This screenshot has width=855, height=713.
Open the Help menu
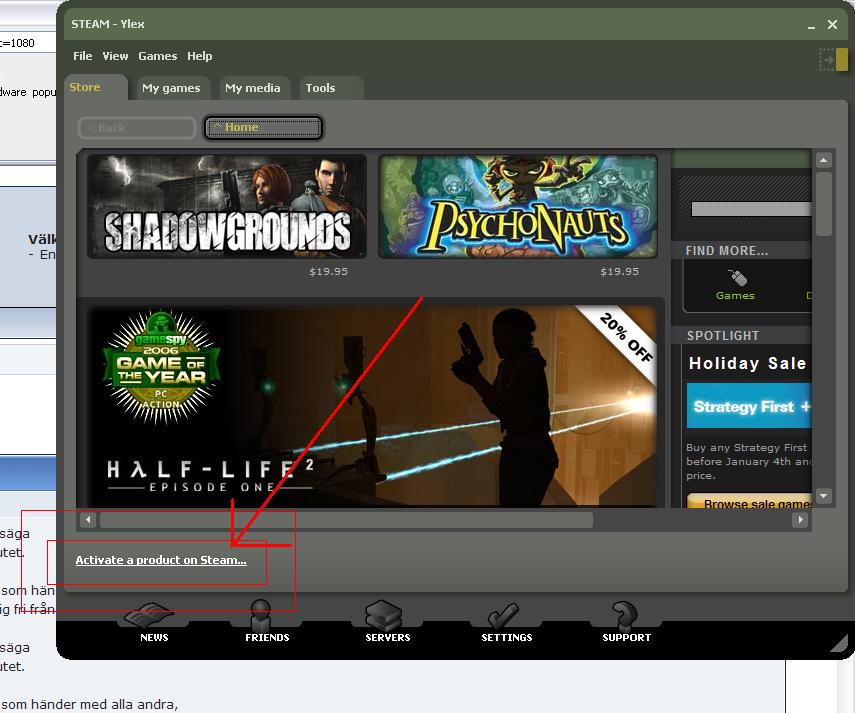pos(200,56)
